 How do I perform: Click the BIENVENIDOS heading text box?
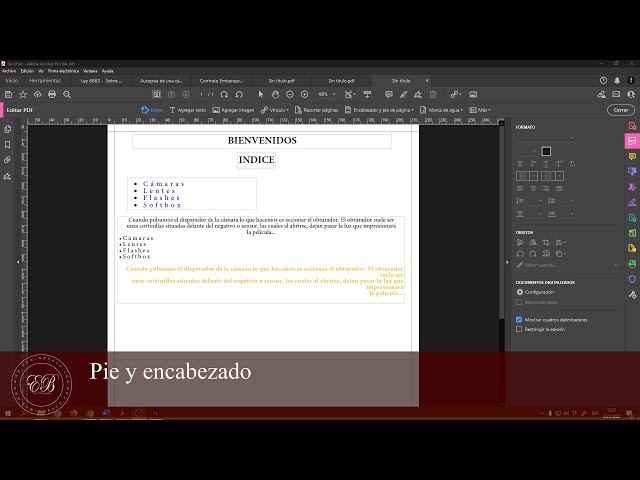coord(262,141)
